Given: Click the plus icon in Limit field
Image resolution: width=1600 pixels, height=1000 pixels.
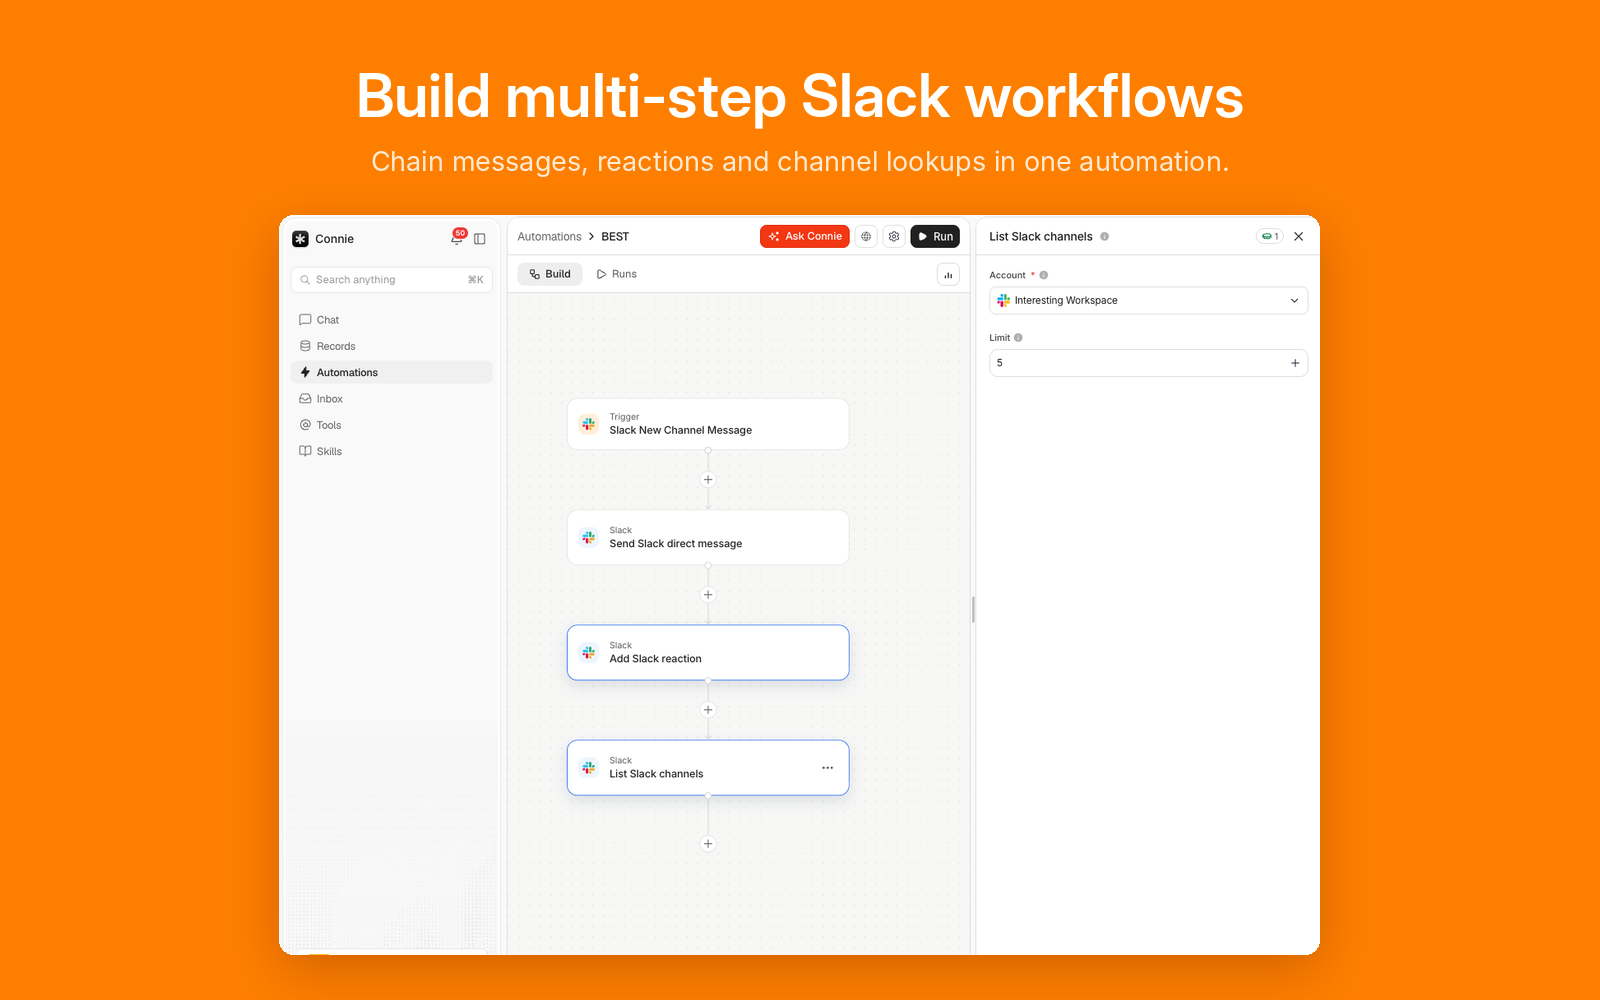Looking at the screenshot, I should pos(1295,363).
